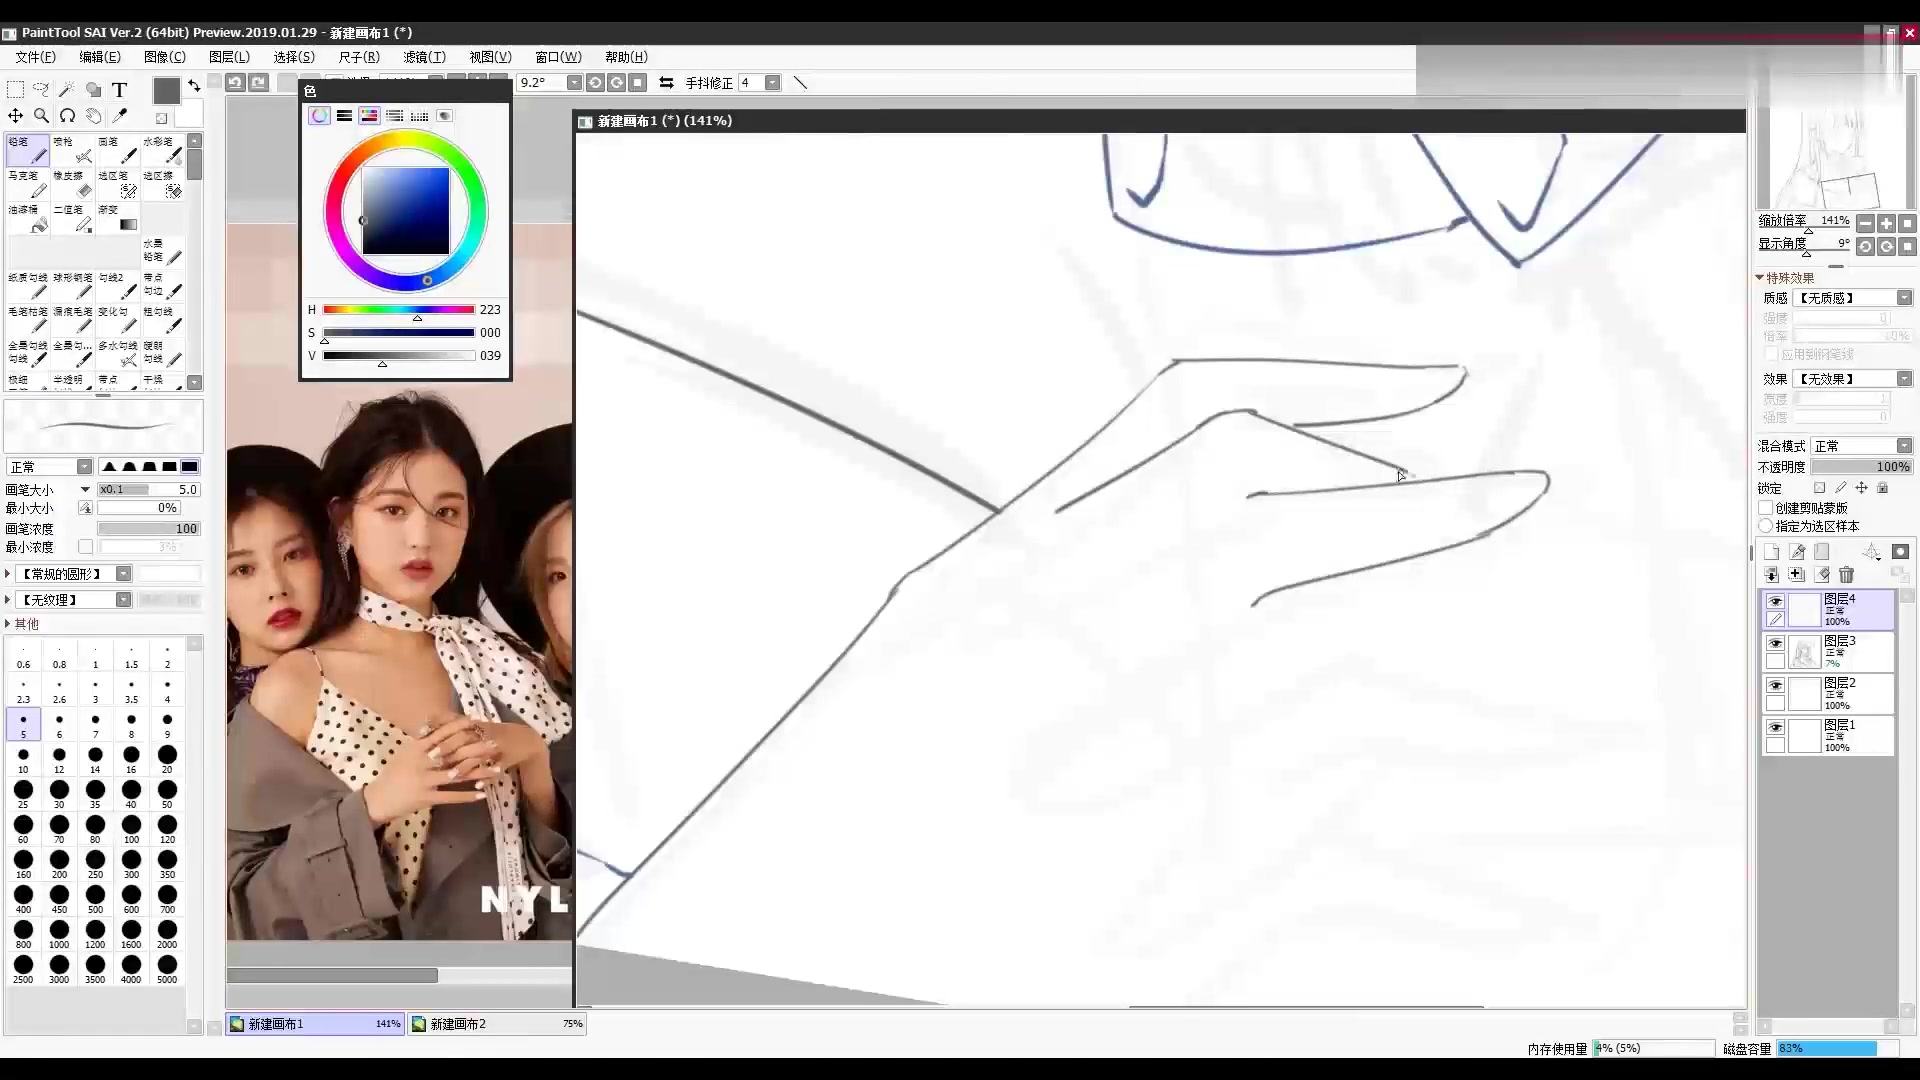Zoom out the navigator with minus button
This screenshot has height=1080, width=1920.
click(x=1865, y=223)
